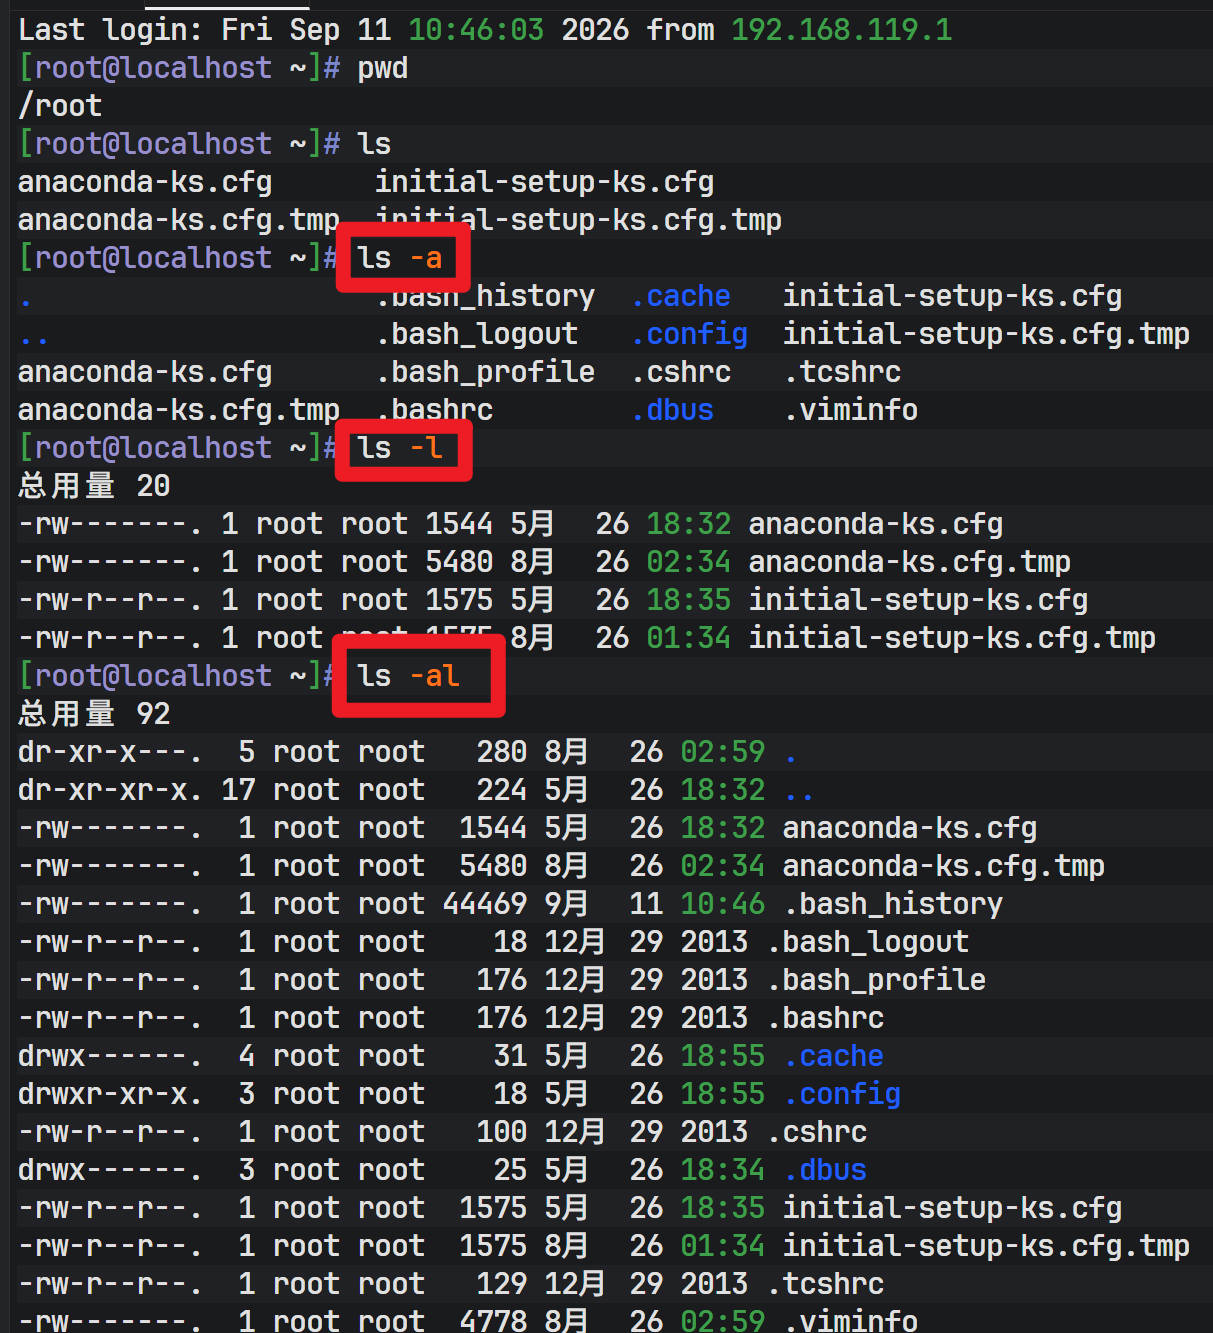1213x1333 pixels.
Task: Click the 'ls -a' command text
Action: click(x=400, y=258)
